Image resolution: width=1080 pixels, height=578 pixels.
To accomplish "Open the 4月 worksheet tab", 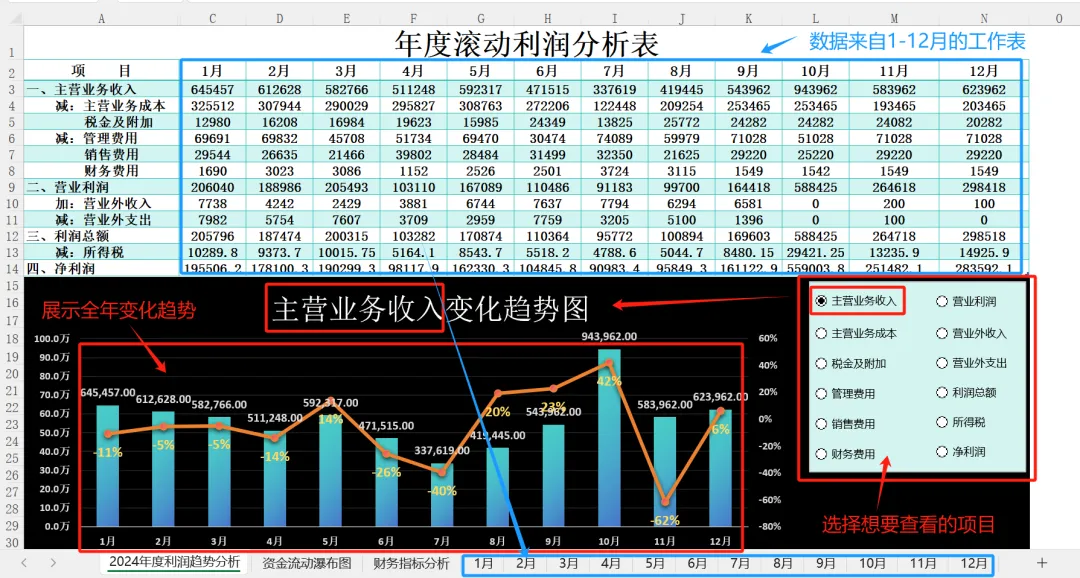I will click(611, 564).
